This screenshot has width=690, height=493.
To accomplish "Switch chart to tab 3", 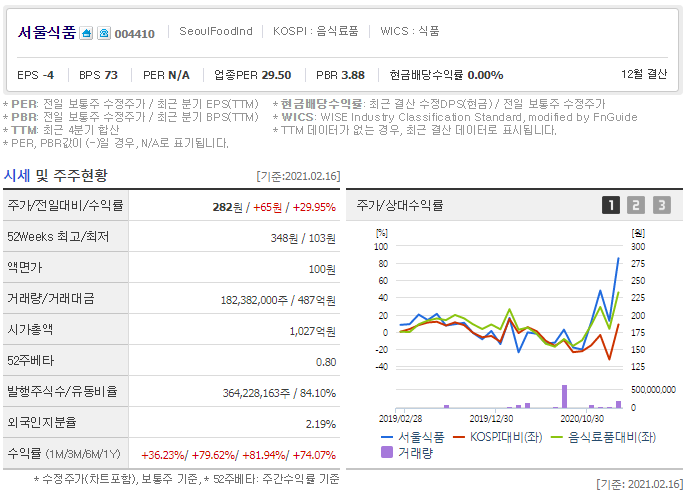I will point(662,205).
